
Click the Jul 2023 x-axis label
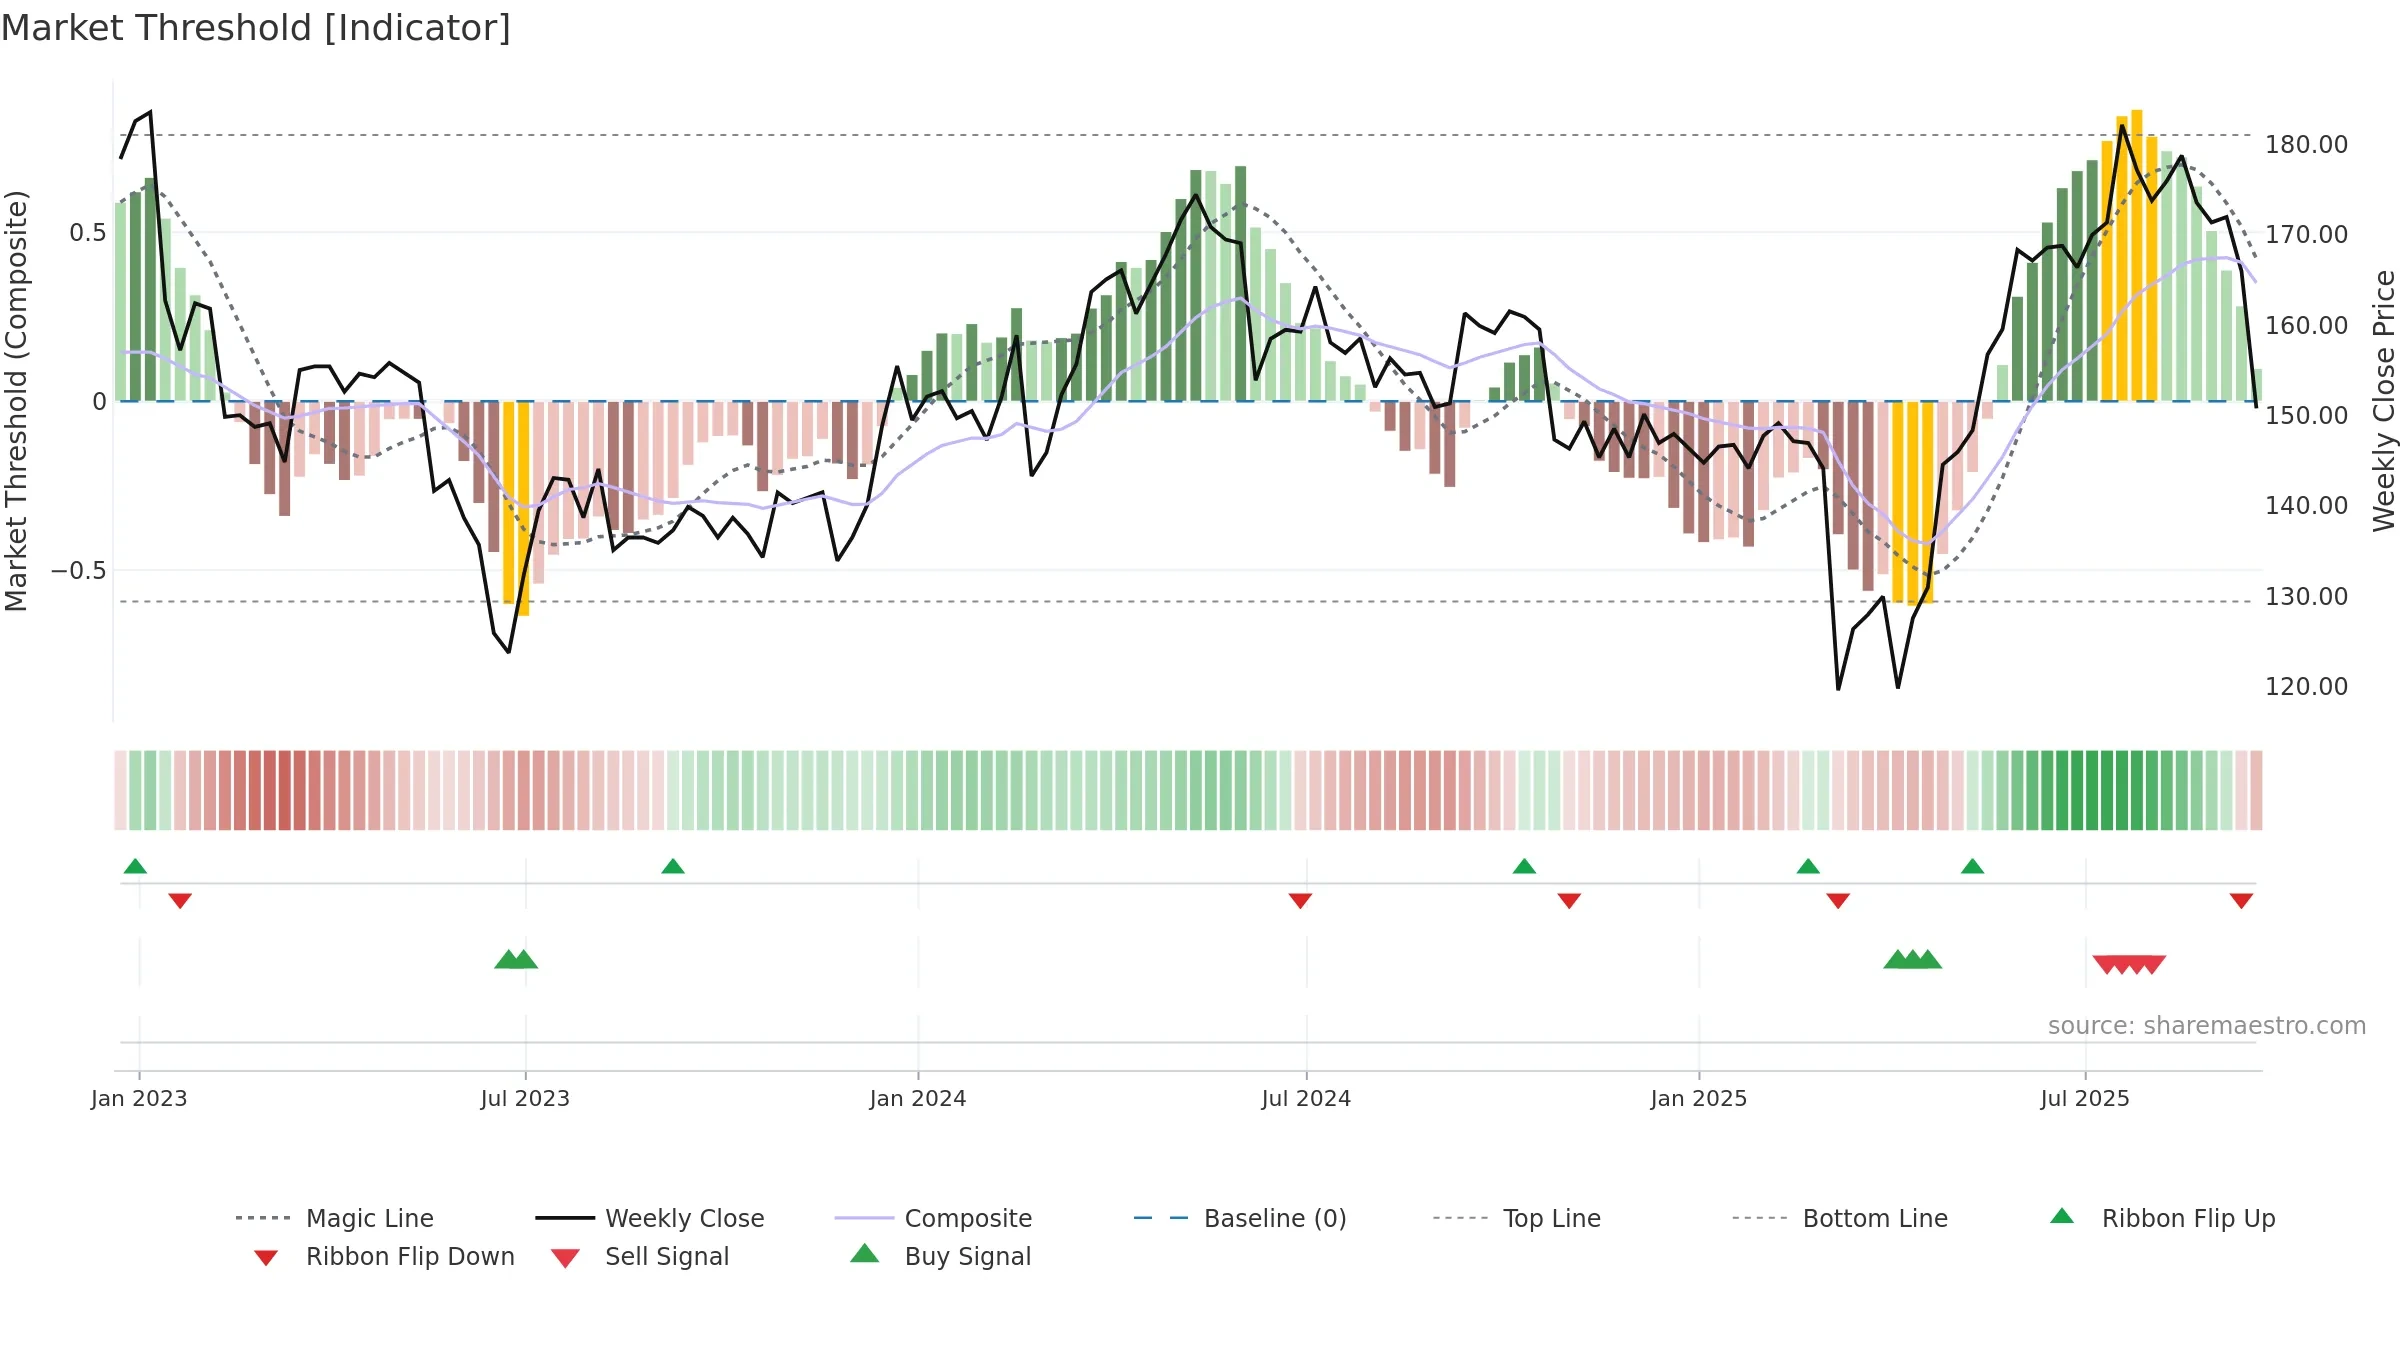pyautogui.click(x=525, y=1098)
